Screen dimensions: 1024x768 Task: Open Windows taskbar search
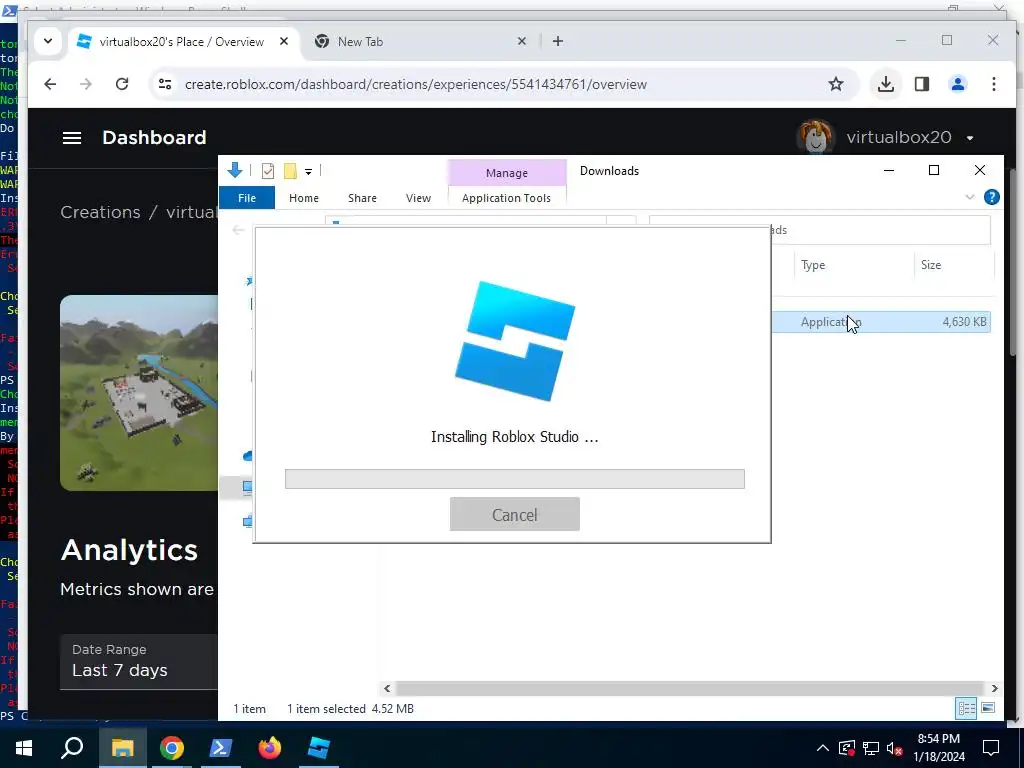pyautogui.click(x=72, y=748)
